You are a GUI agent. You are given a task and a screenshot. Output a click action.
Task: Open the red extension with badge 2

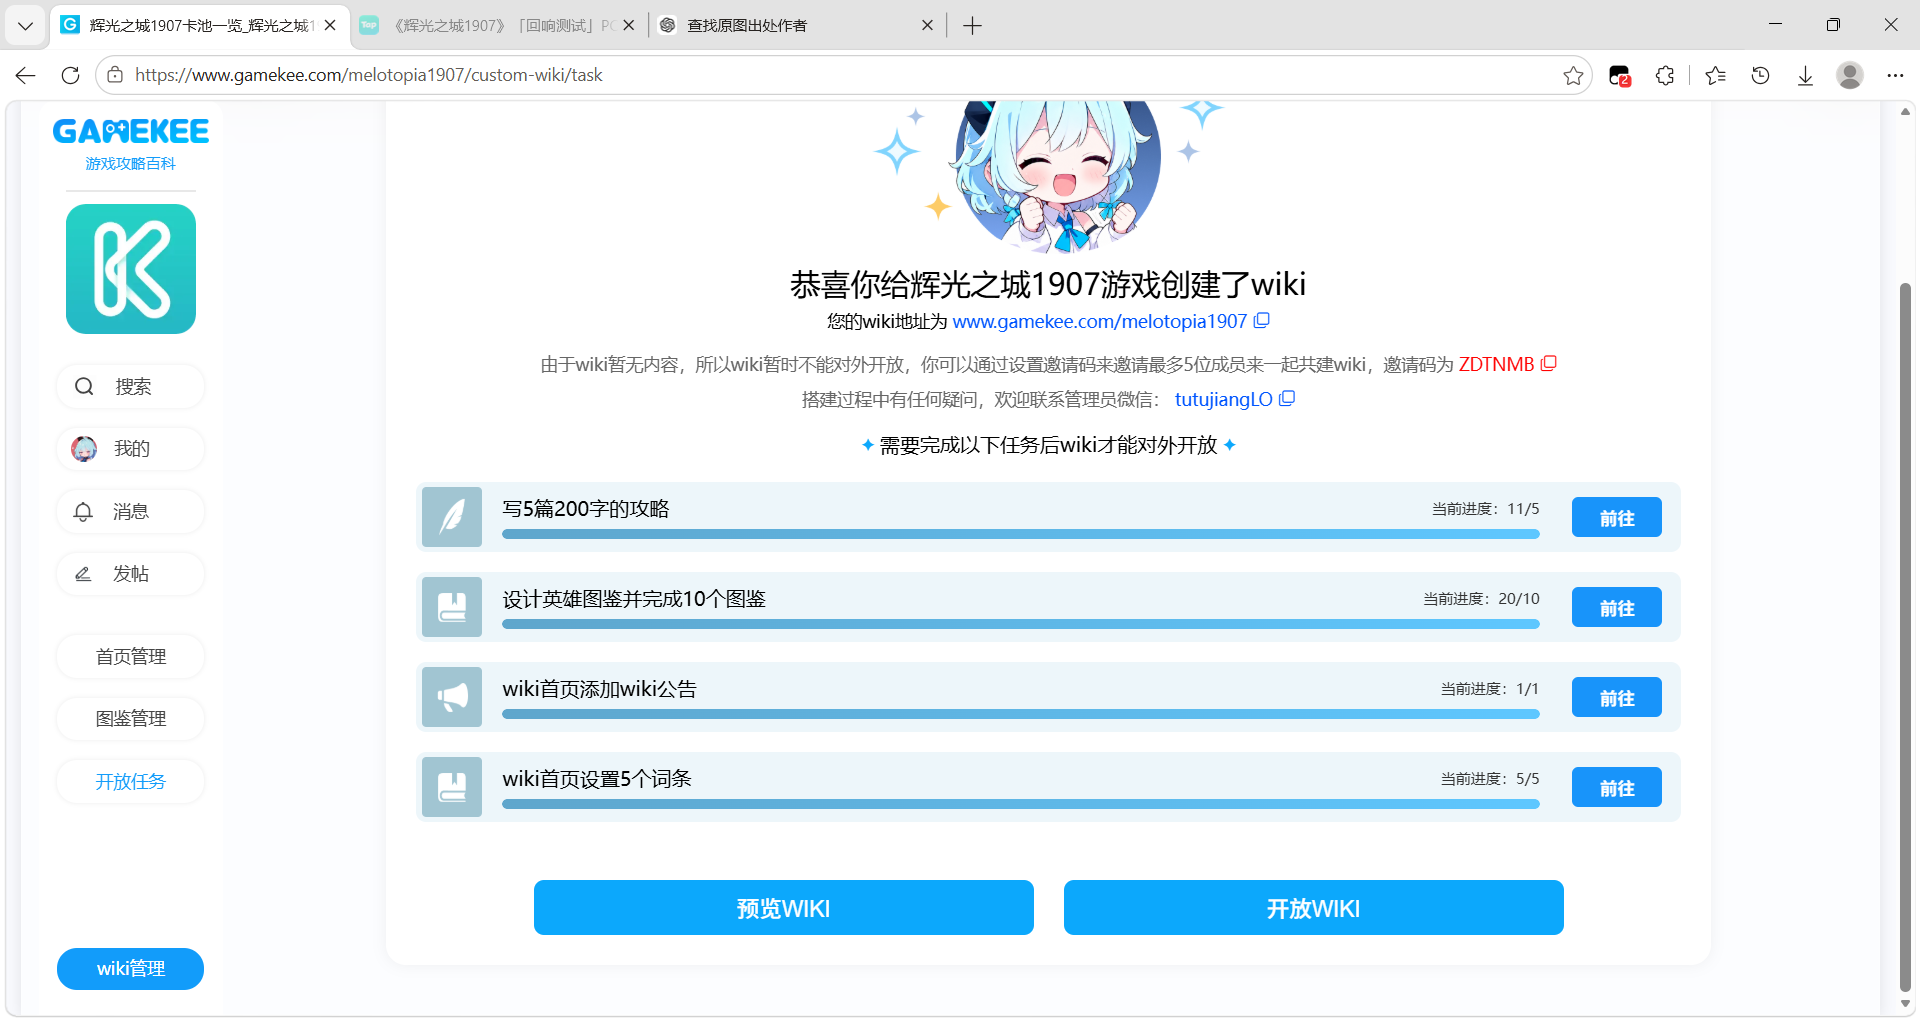(1619, 76)
